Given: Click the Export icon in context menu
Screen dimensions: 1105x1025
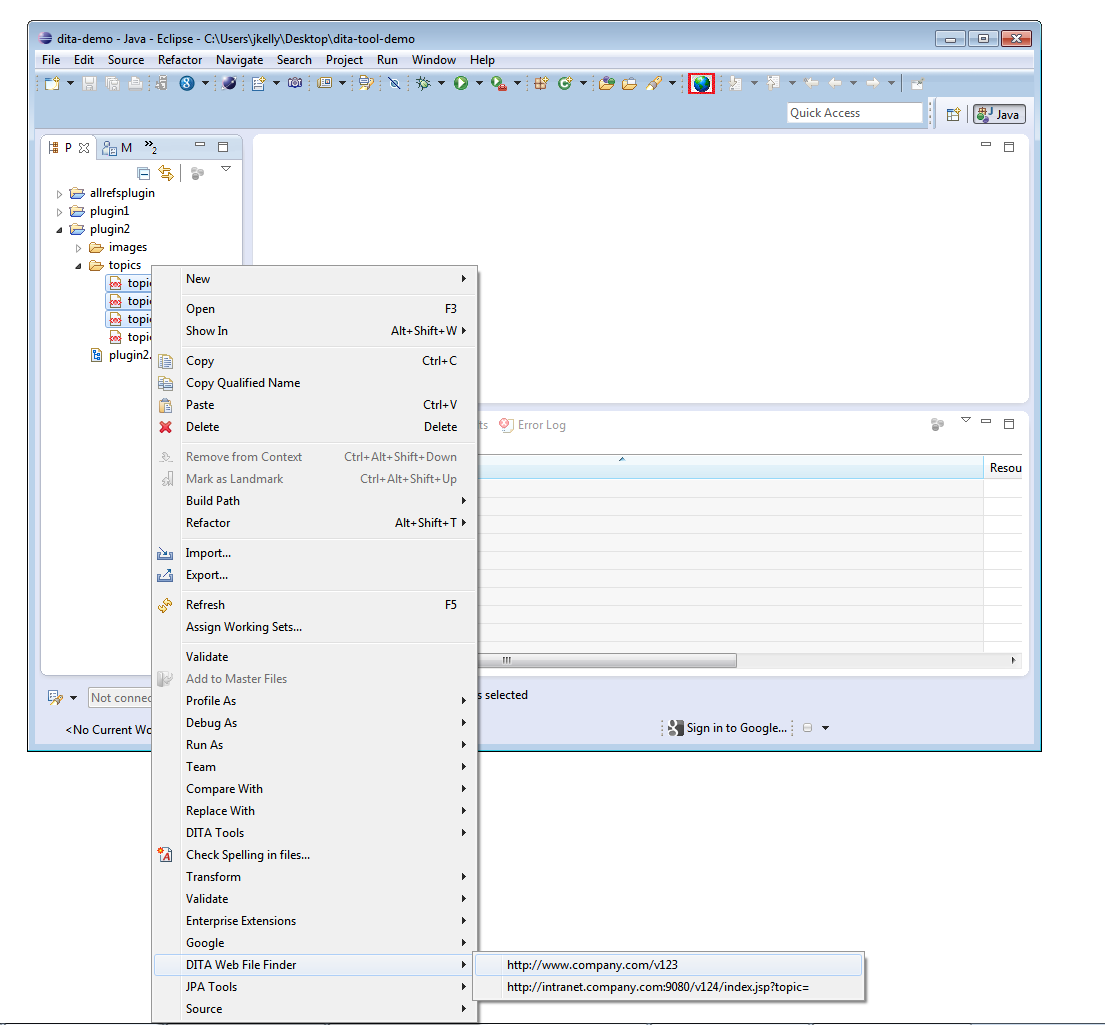Looking at the screenshot, I should (x=166, y=575).
